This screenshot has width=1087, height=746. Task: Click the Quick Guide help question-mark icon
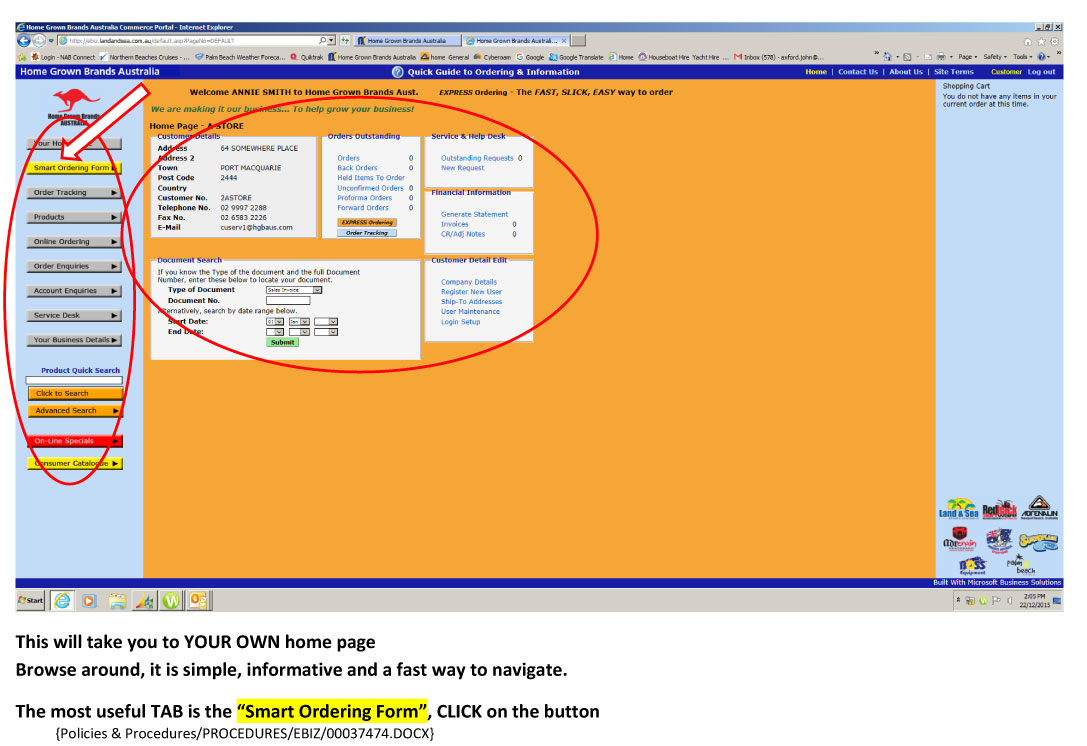398,72
